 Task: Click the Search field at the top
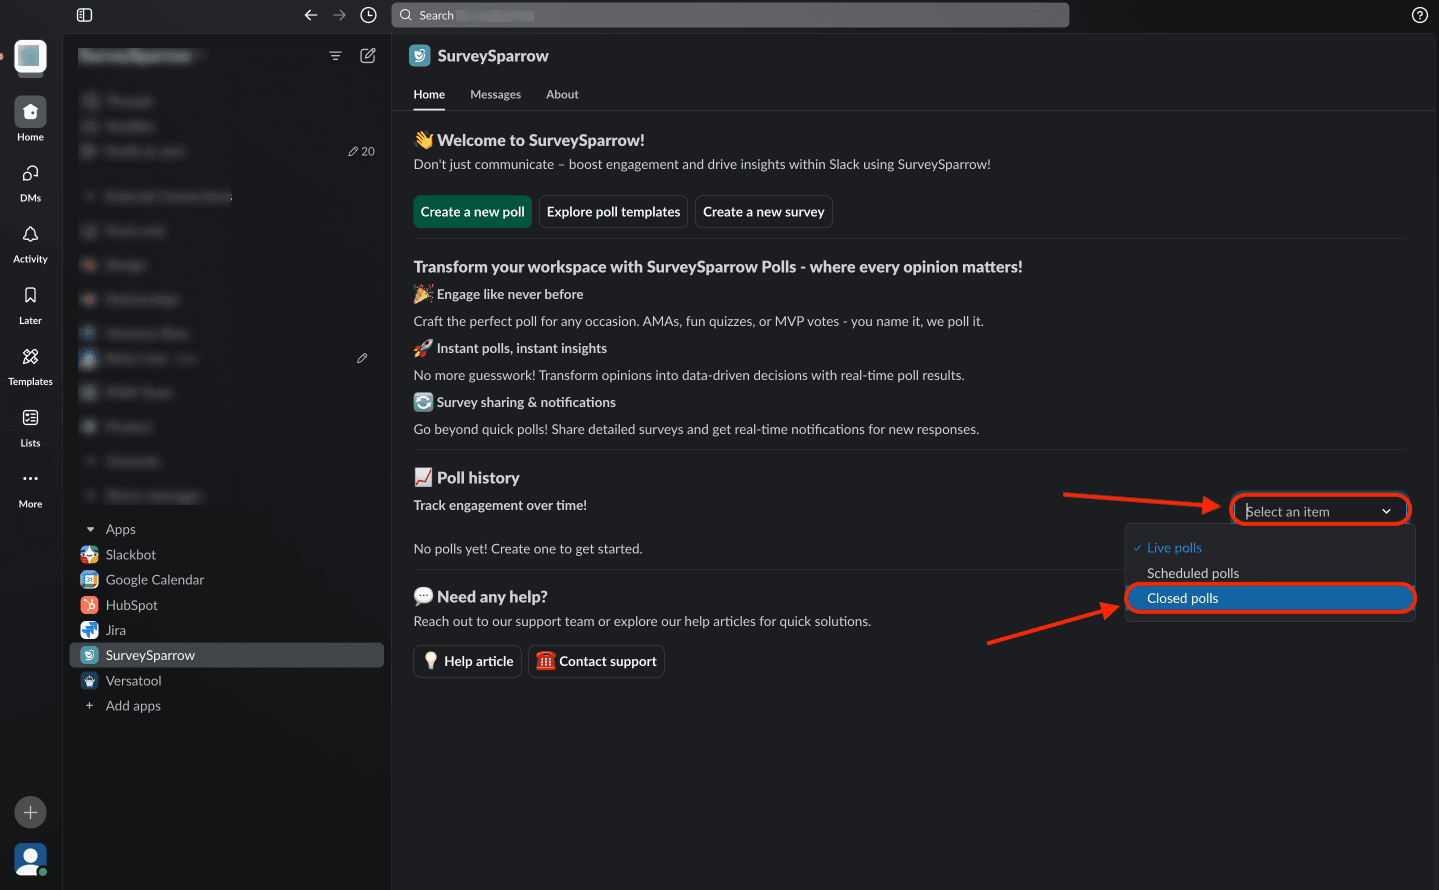pyautogui.click(x=730, y=15)
